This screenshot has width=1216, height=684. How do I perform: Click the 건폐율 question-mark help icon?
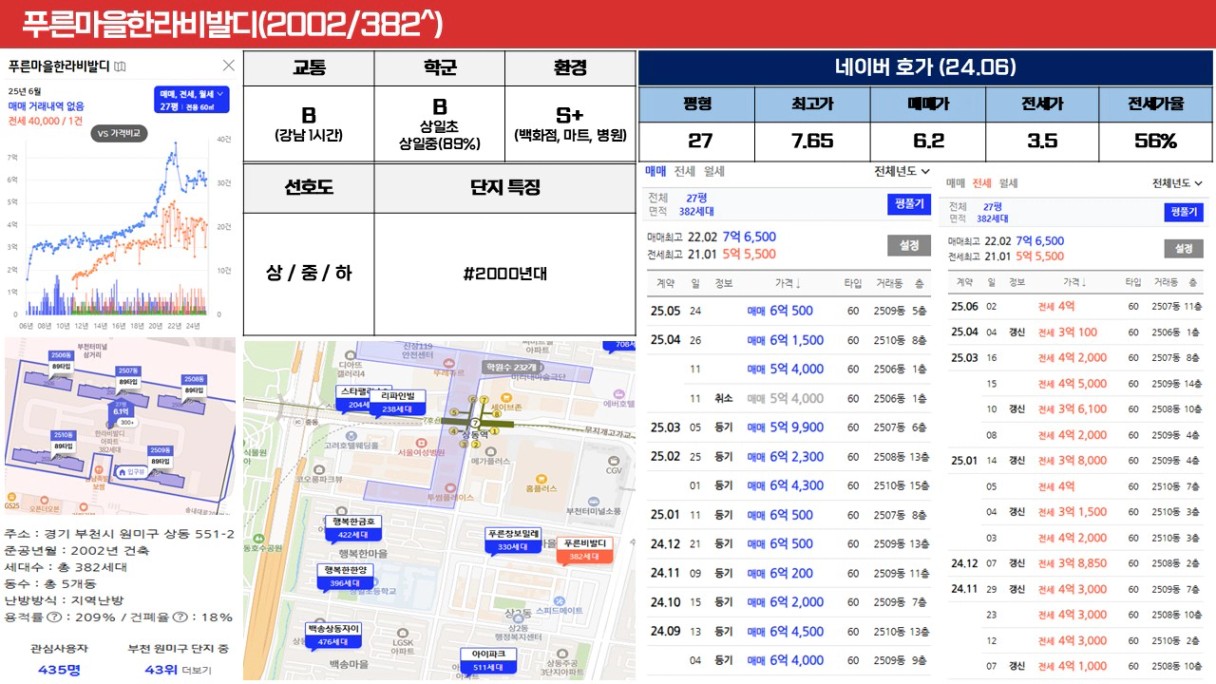[x=181, y=617]
